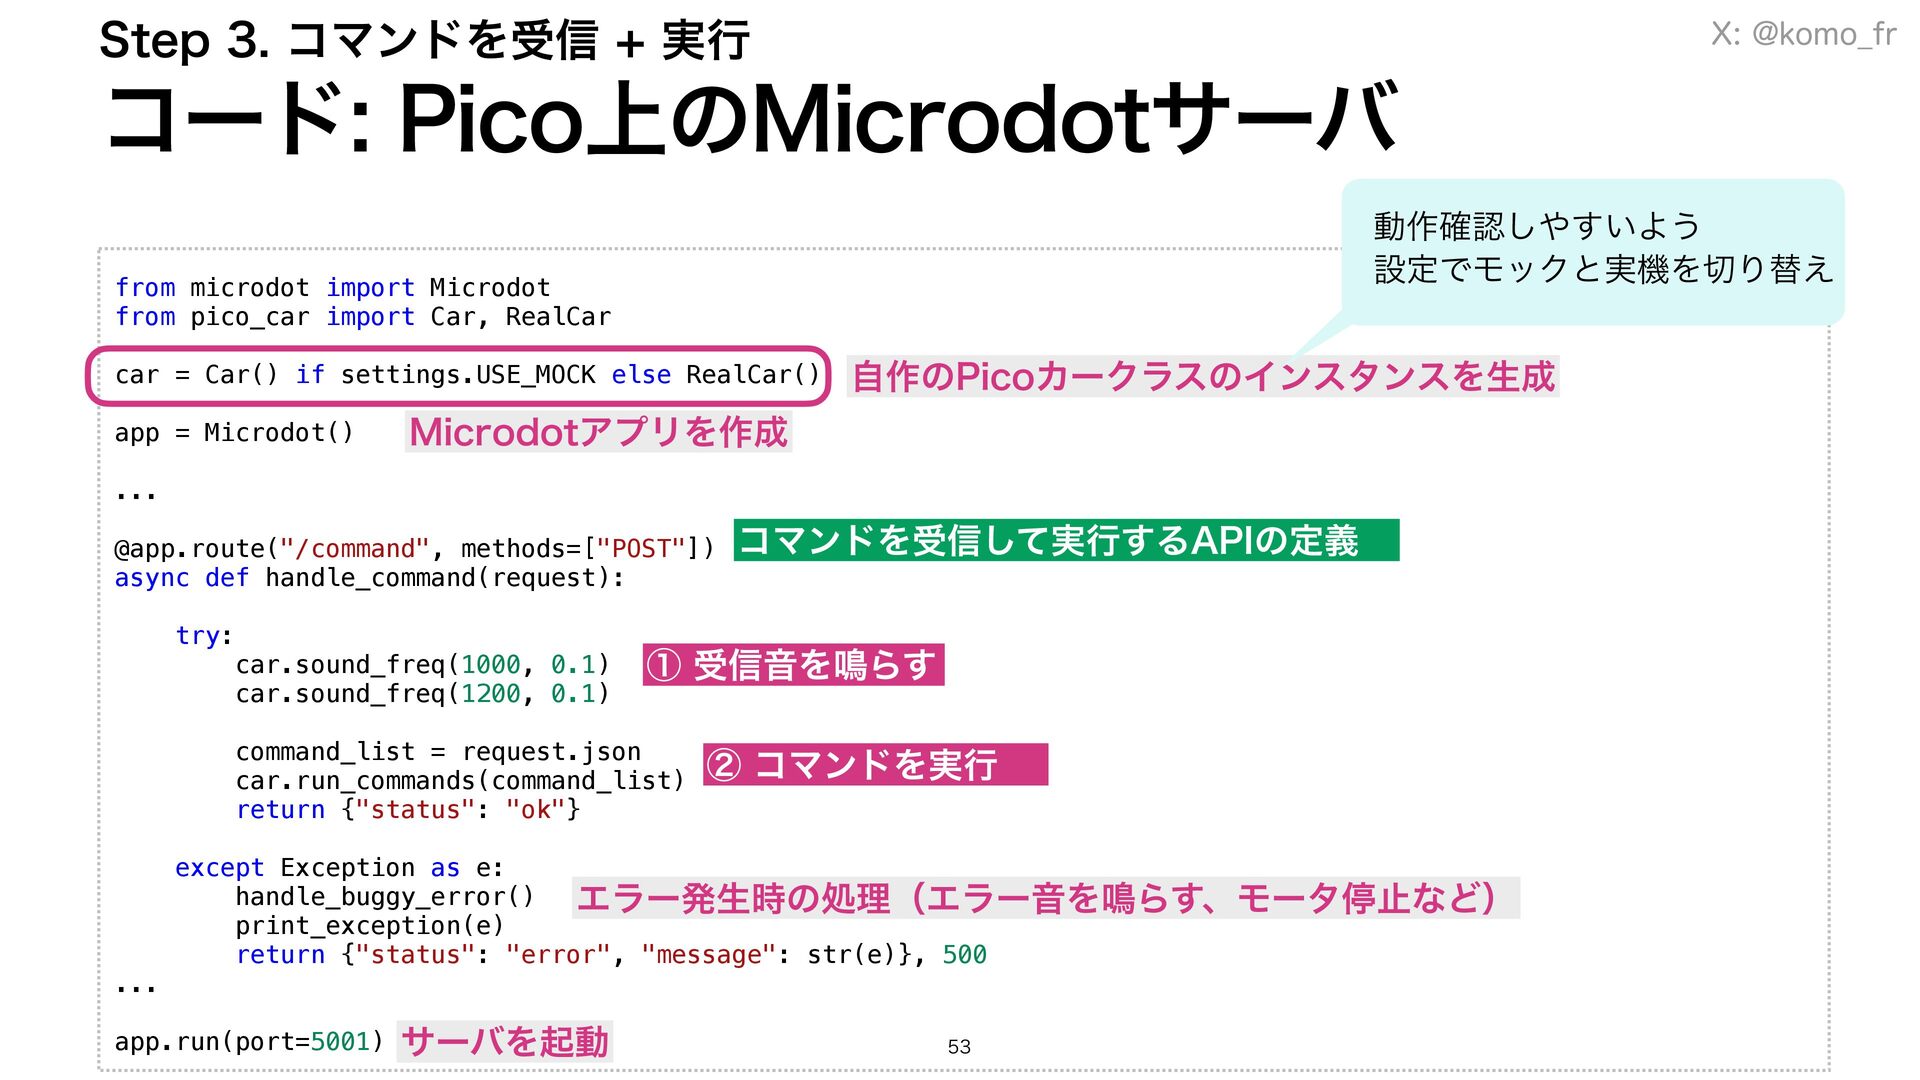Click the green 'コマンドを受信して実行するAPIの定義' banner

point(1065,540)
